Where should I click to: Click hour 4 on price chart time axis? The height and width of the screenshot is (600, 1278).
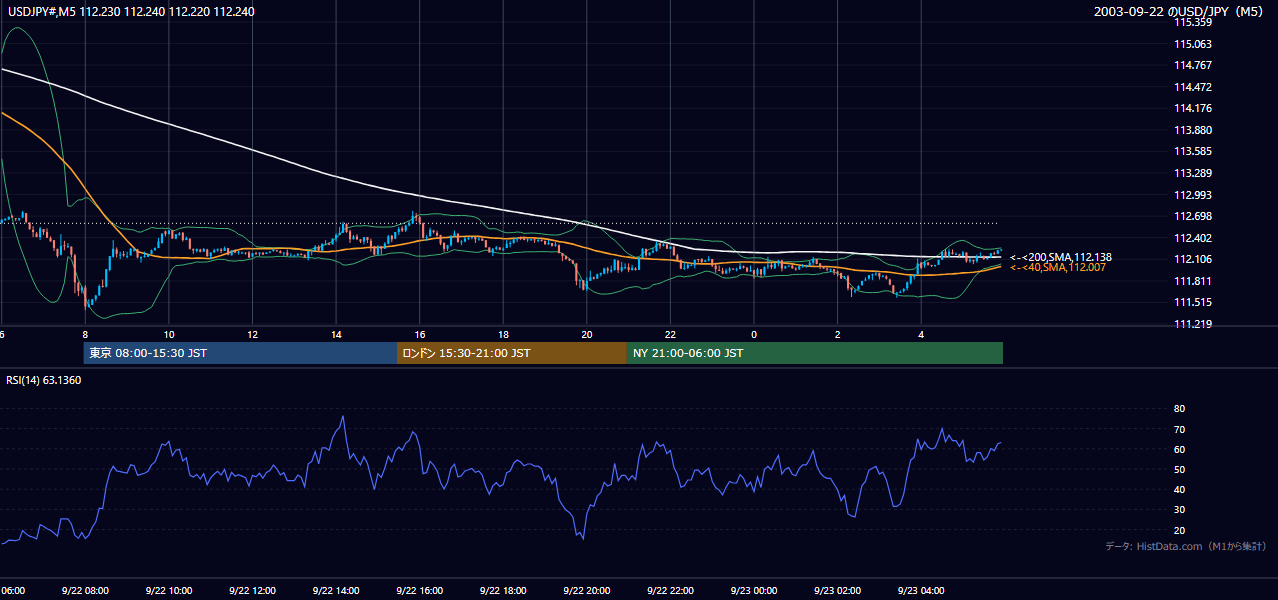[x=922, y=334]
